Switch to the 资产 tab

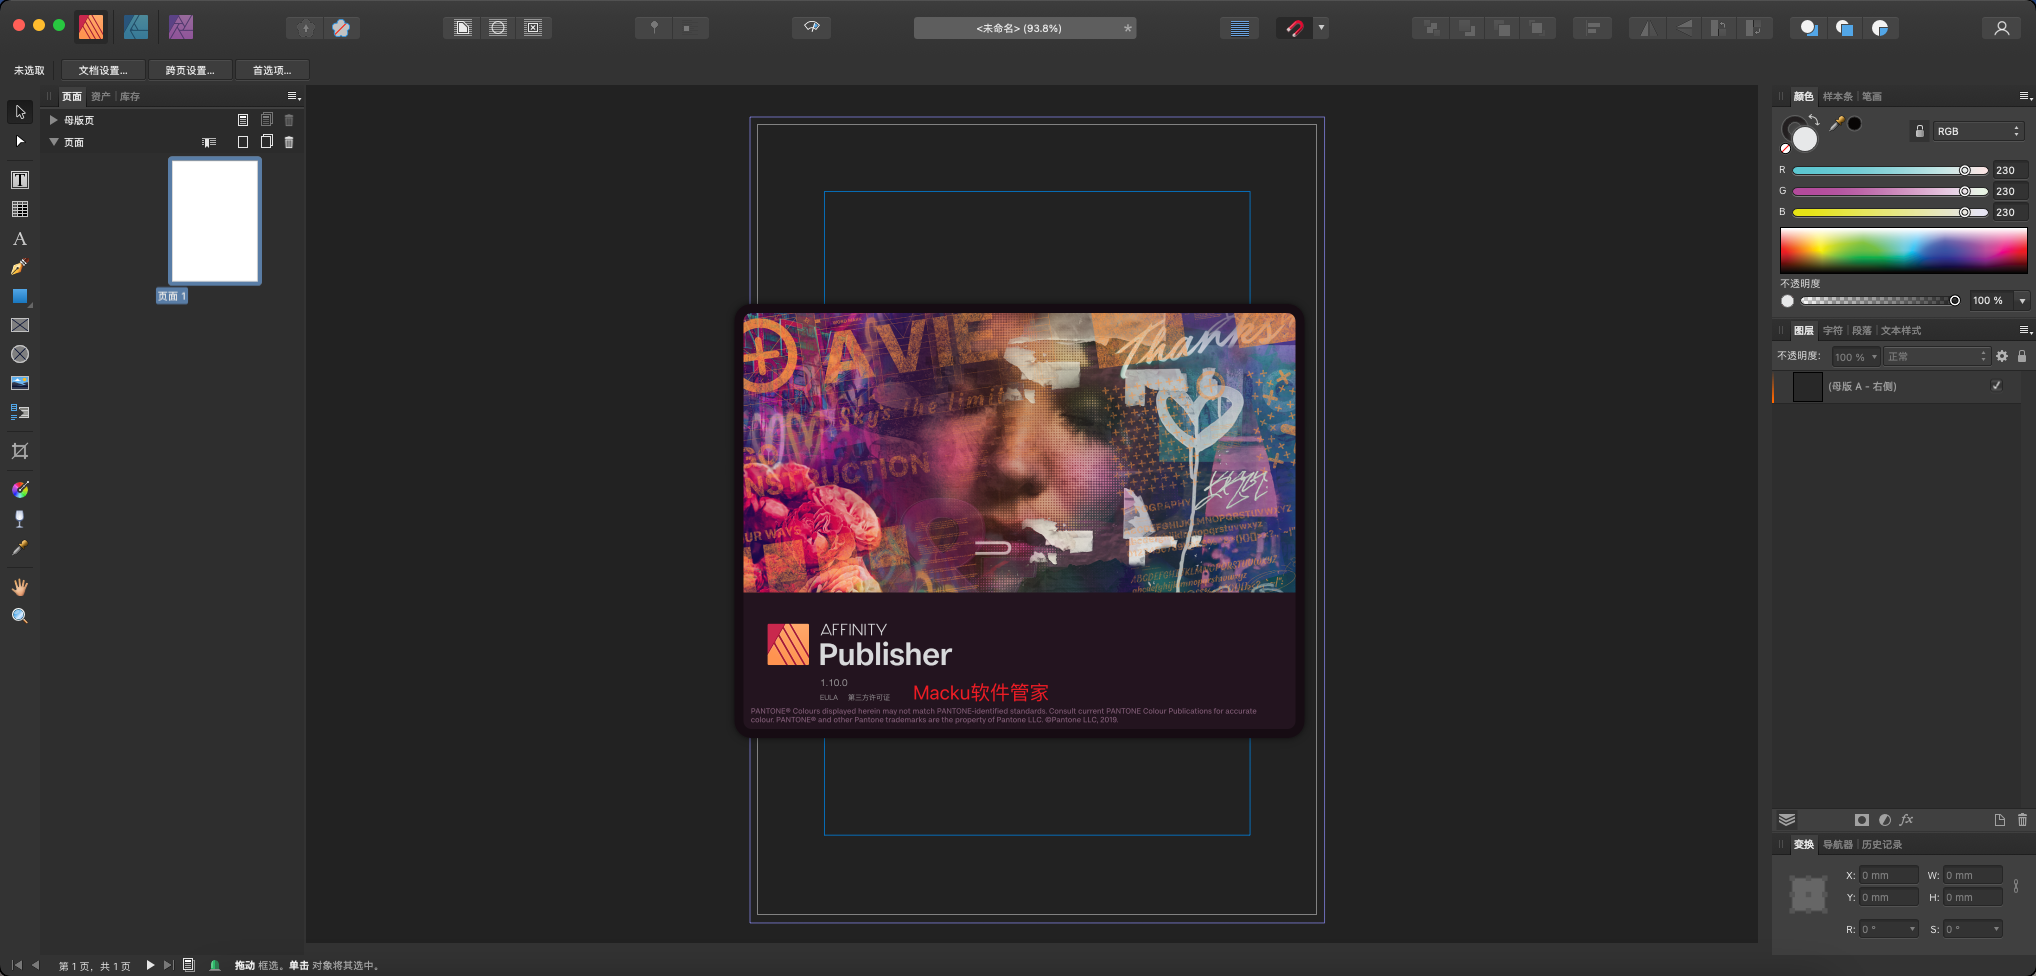pos(100,97)
